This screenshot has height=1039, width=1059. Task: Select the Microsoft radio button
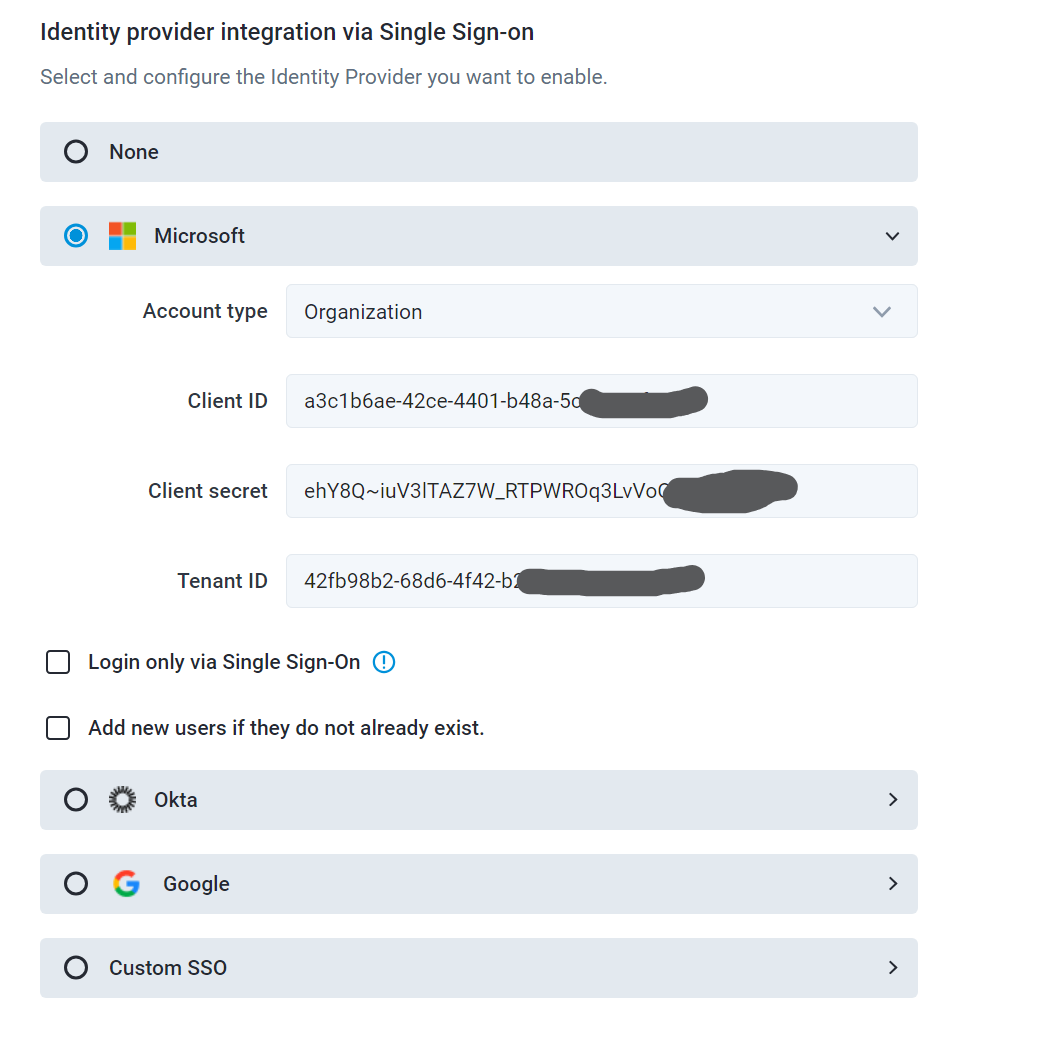76,236
